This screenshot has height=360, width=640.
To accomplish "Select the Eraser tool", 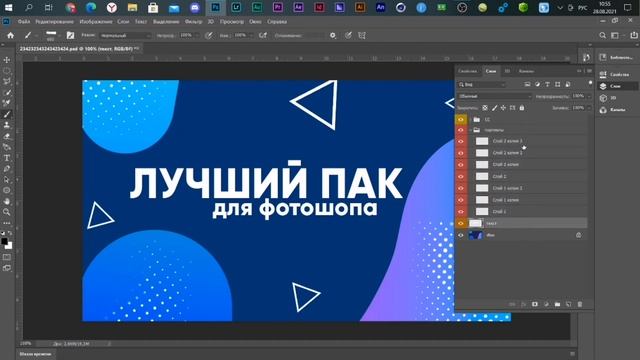I will coord(7,136).
